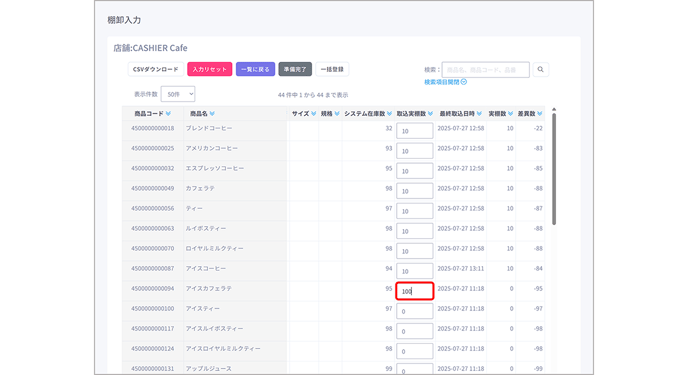Click count field for アイスルイボスティー
Viewport: 688px width, 375px height.
pyautogui.click(x=415, y=331)
